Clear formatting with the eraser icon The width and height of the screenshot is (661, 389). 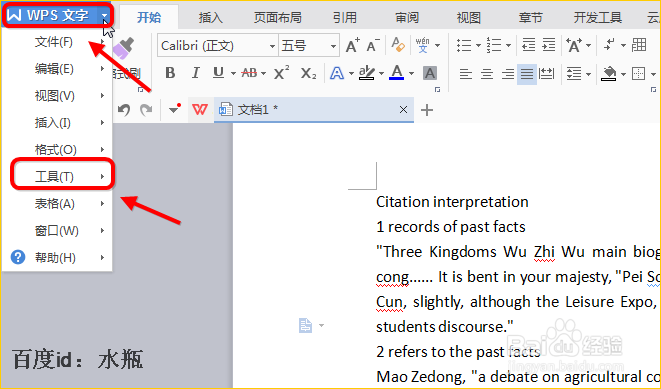(398, 45)
